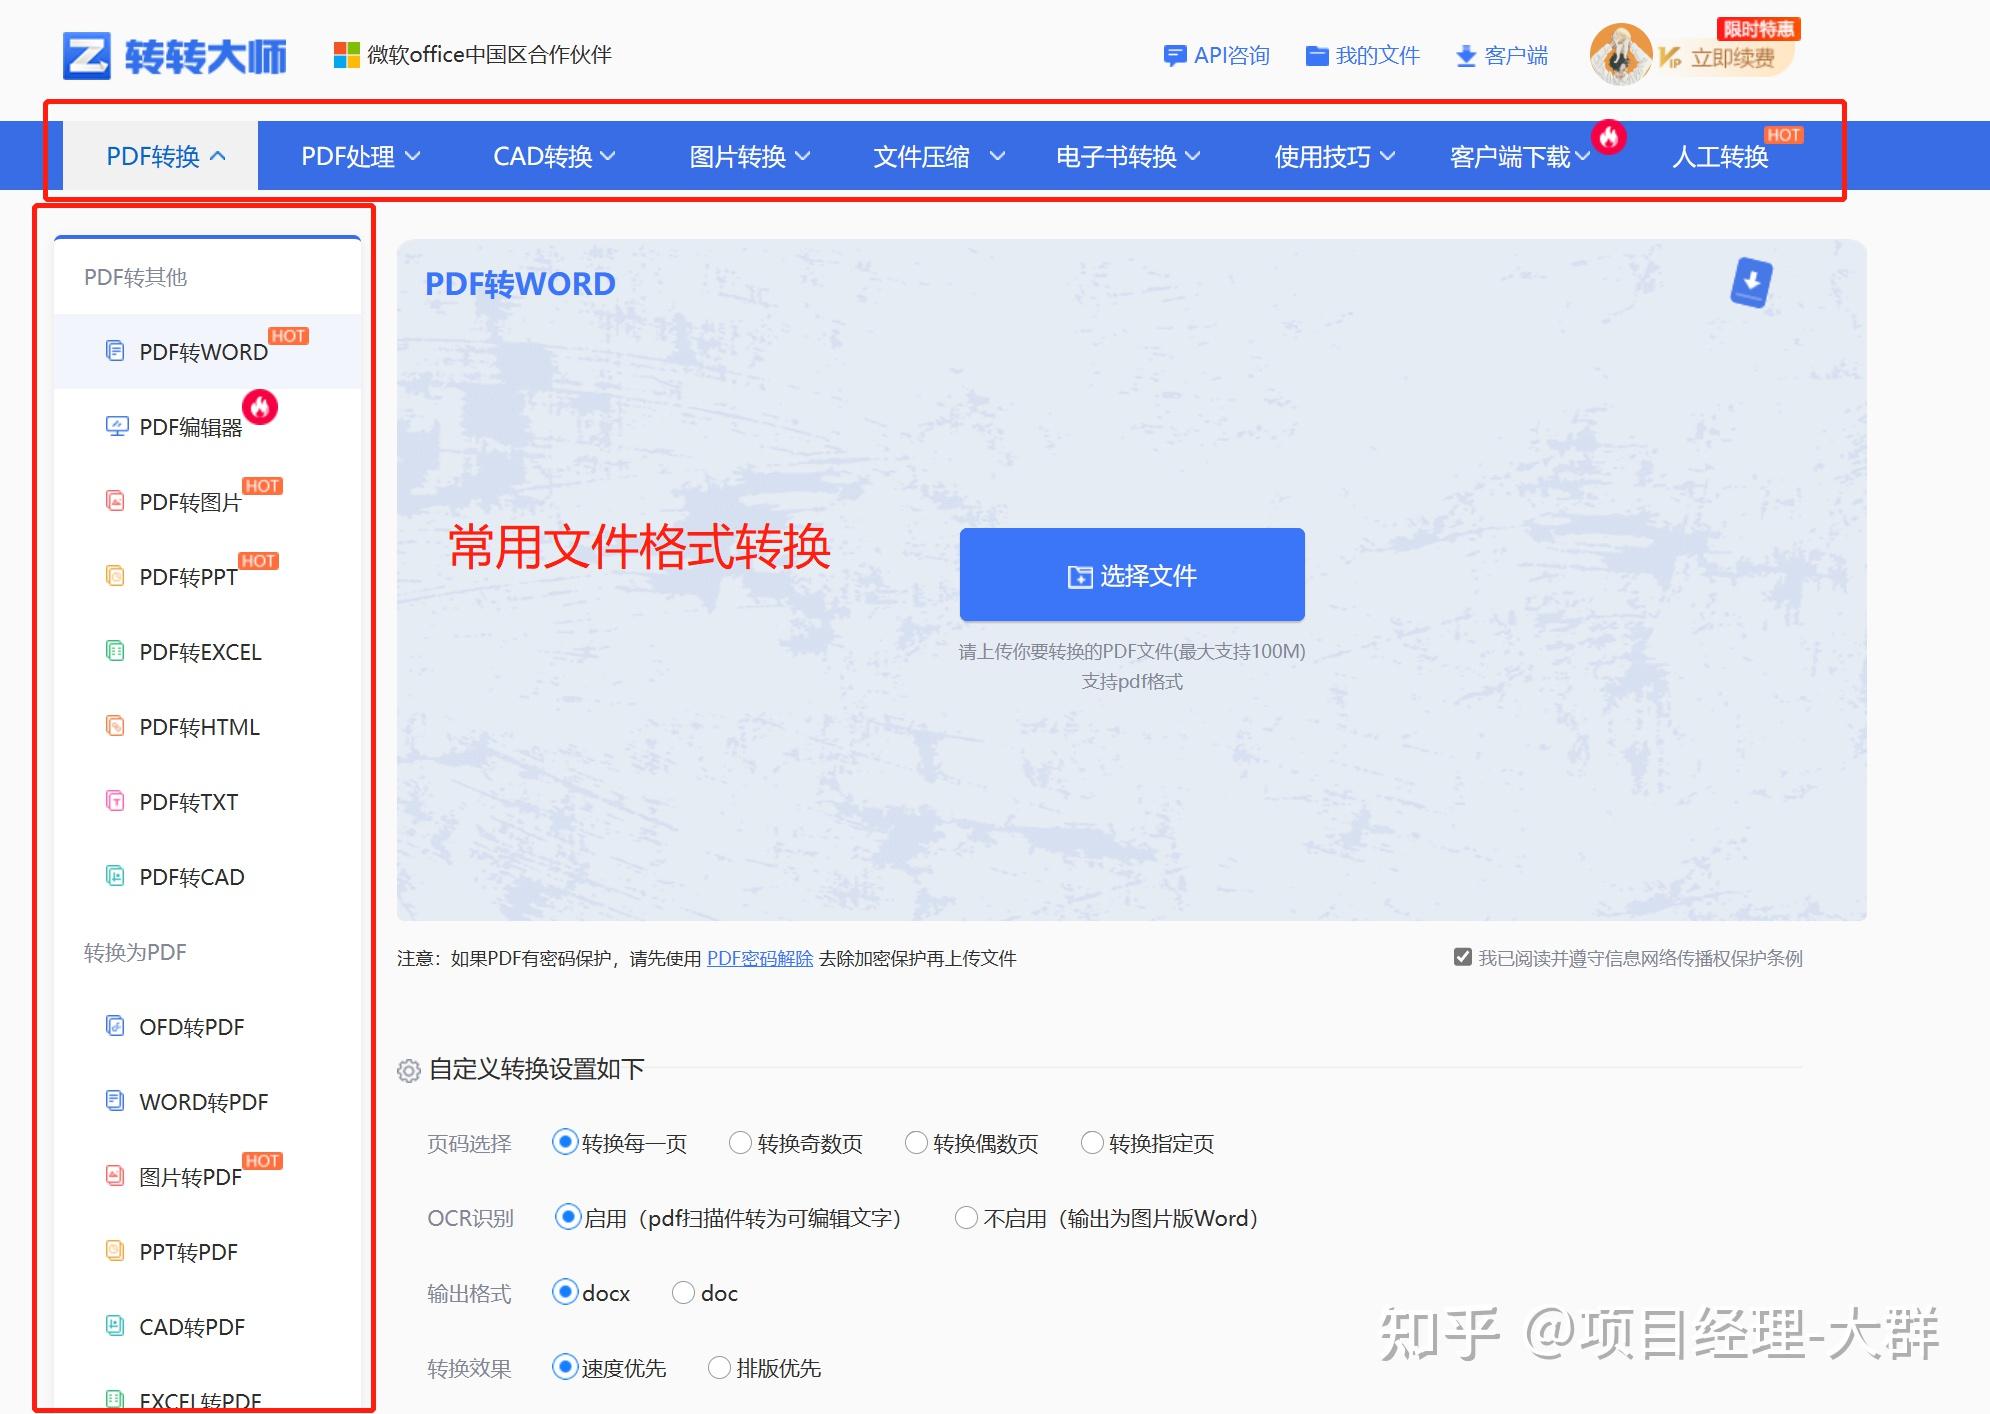Toggle the 我已阅读并遵守 checkbox
This screenshot has height=1414, width=1990.
1462,957
